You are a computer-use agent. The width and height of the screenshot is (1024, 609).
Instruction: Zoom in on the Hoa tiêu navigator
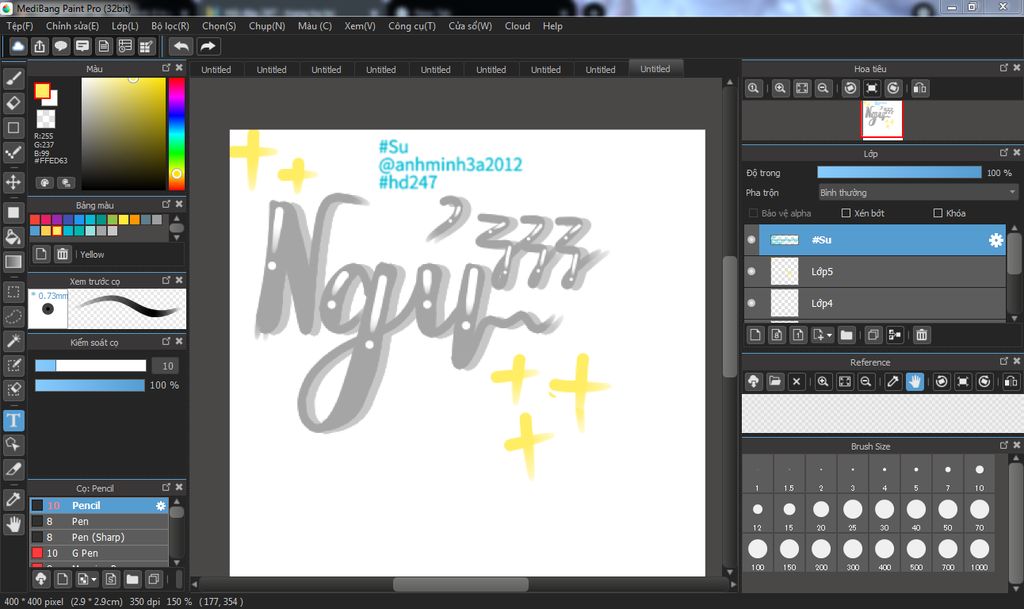point(780,89)
